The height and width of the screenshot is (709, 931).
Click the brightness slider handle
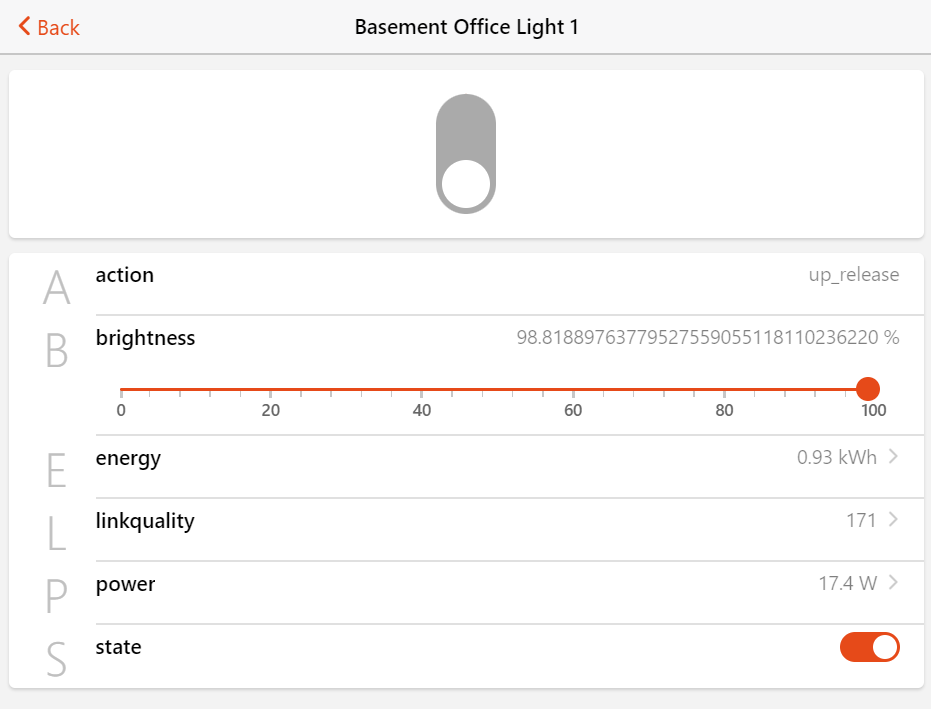click(868, 389)
